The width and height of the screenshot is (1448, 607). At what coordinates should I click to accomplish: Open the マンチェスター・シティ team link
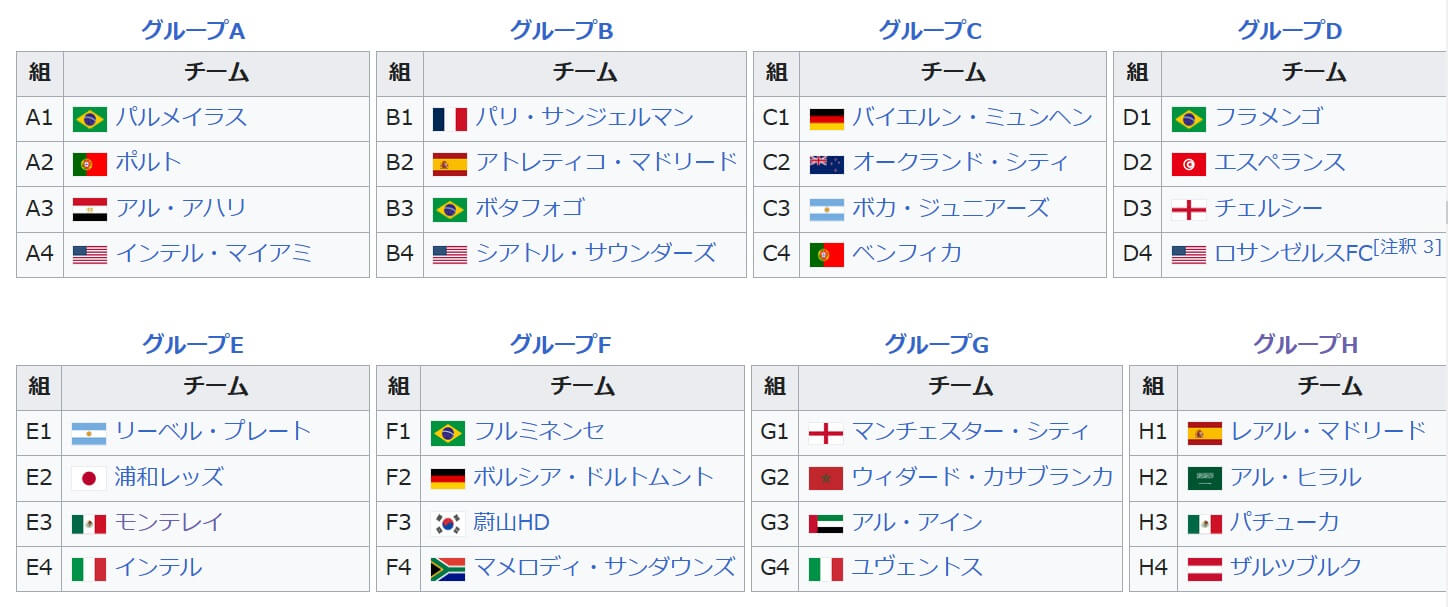click(970, 431)
